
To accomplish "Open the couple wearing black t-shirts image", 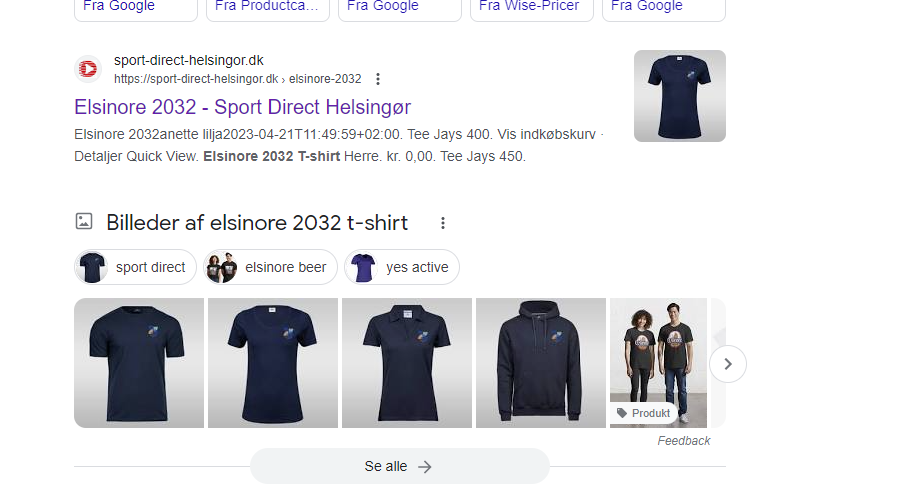I will [x=659, y=363].
